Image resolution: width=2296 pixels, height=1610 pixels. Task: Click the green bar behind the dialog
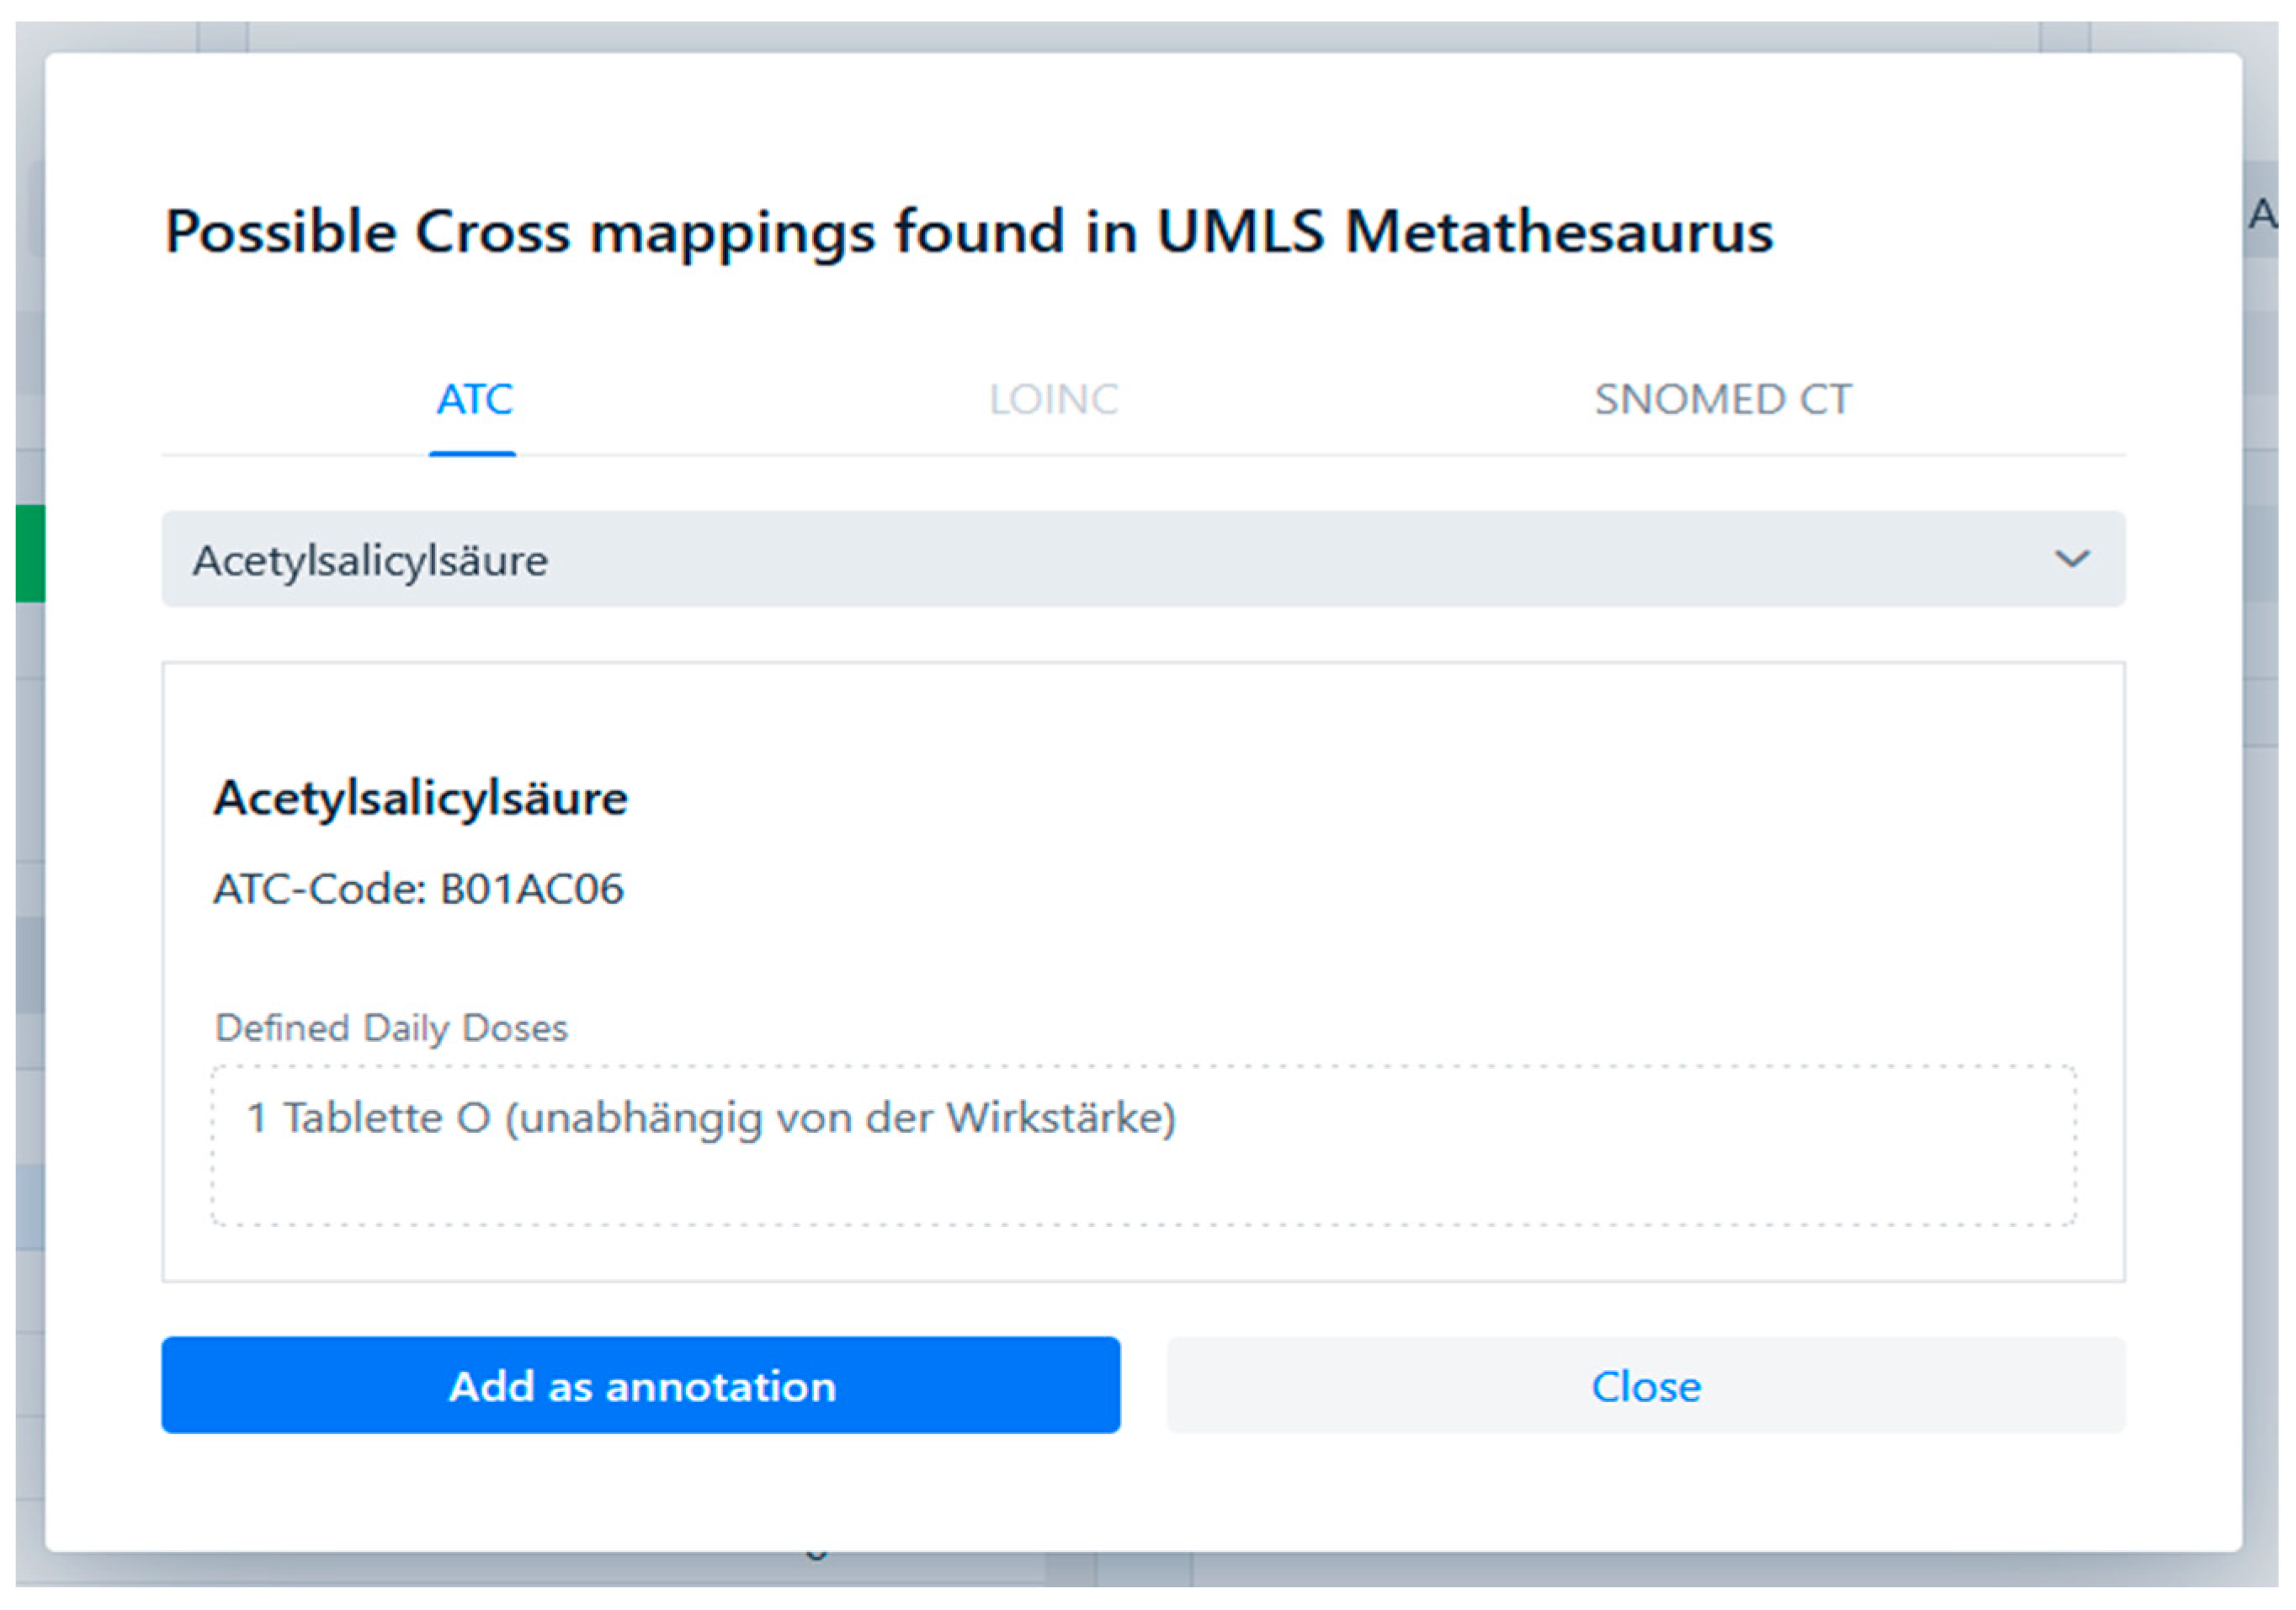29,553
